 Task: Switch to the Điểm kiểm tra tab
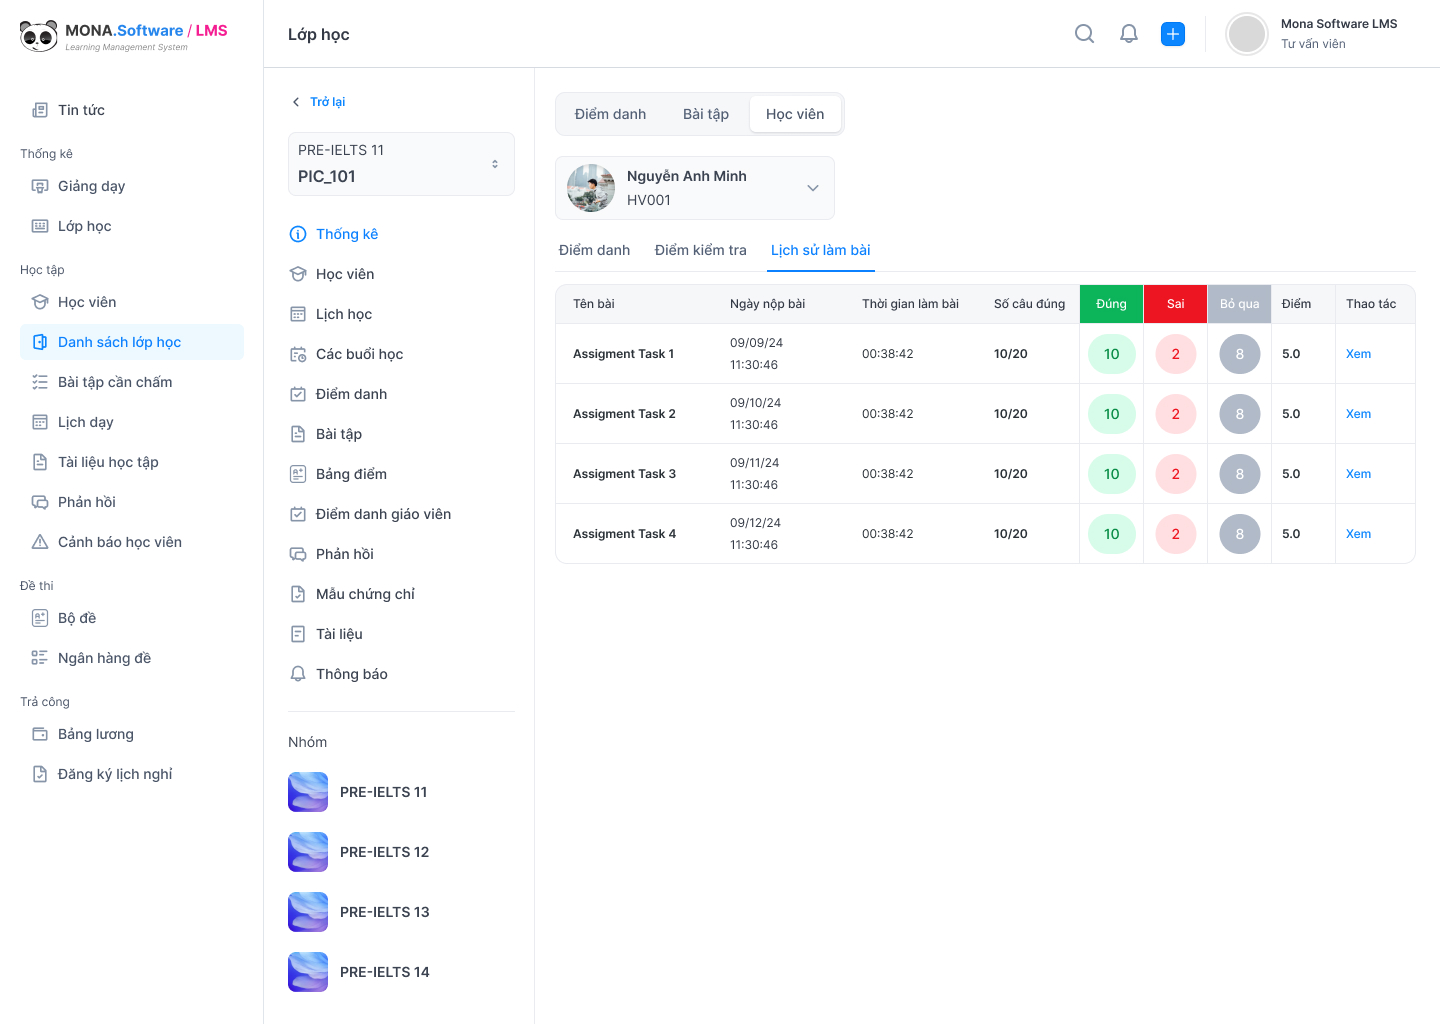click(x=700, y=250)
